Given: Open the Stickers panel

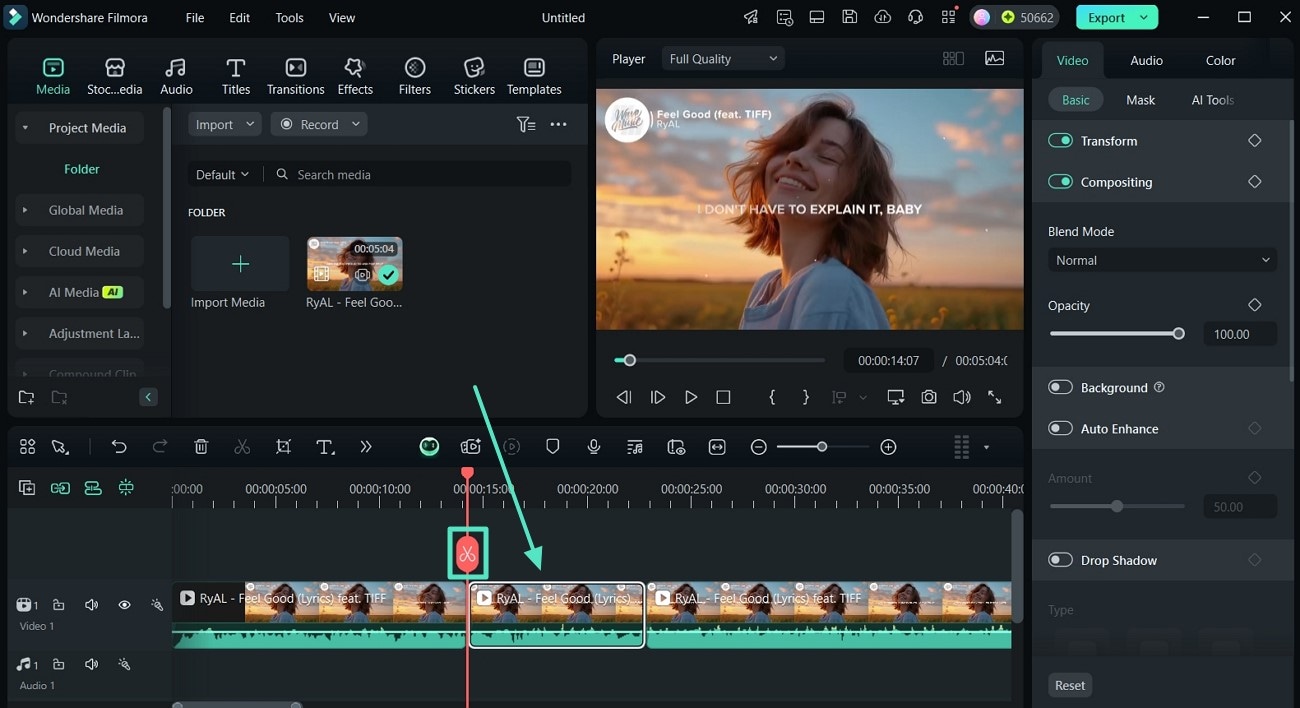Looking at the screenshot, I should tap(474, 76).
